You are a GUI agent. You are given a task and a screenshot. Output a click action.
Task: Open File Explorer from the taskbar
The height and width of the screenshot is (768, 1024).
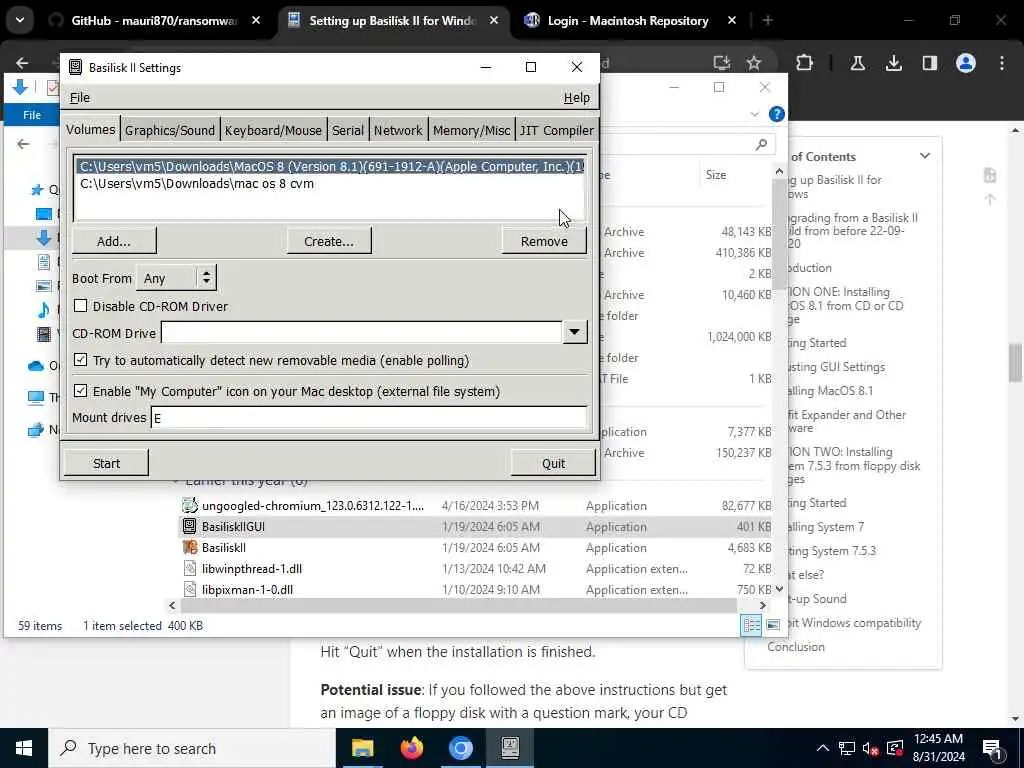coord(362,748)
